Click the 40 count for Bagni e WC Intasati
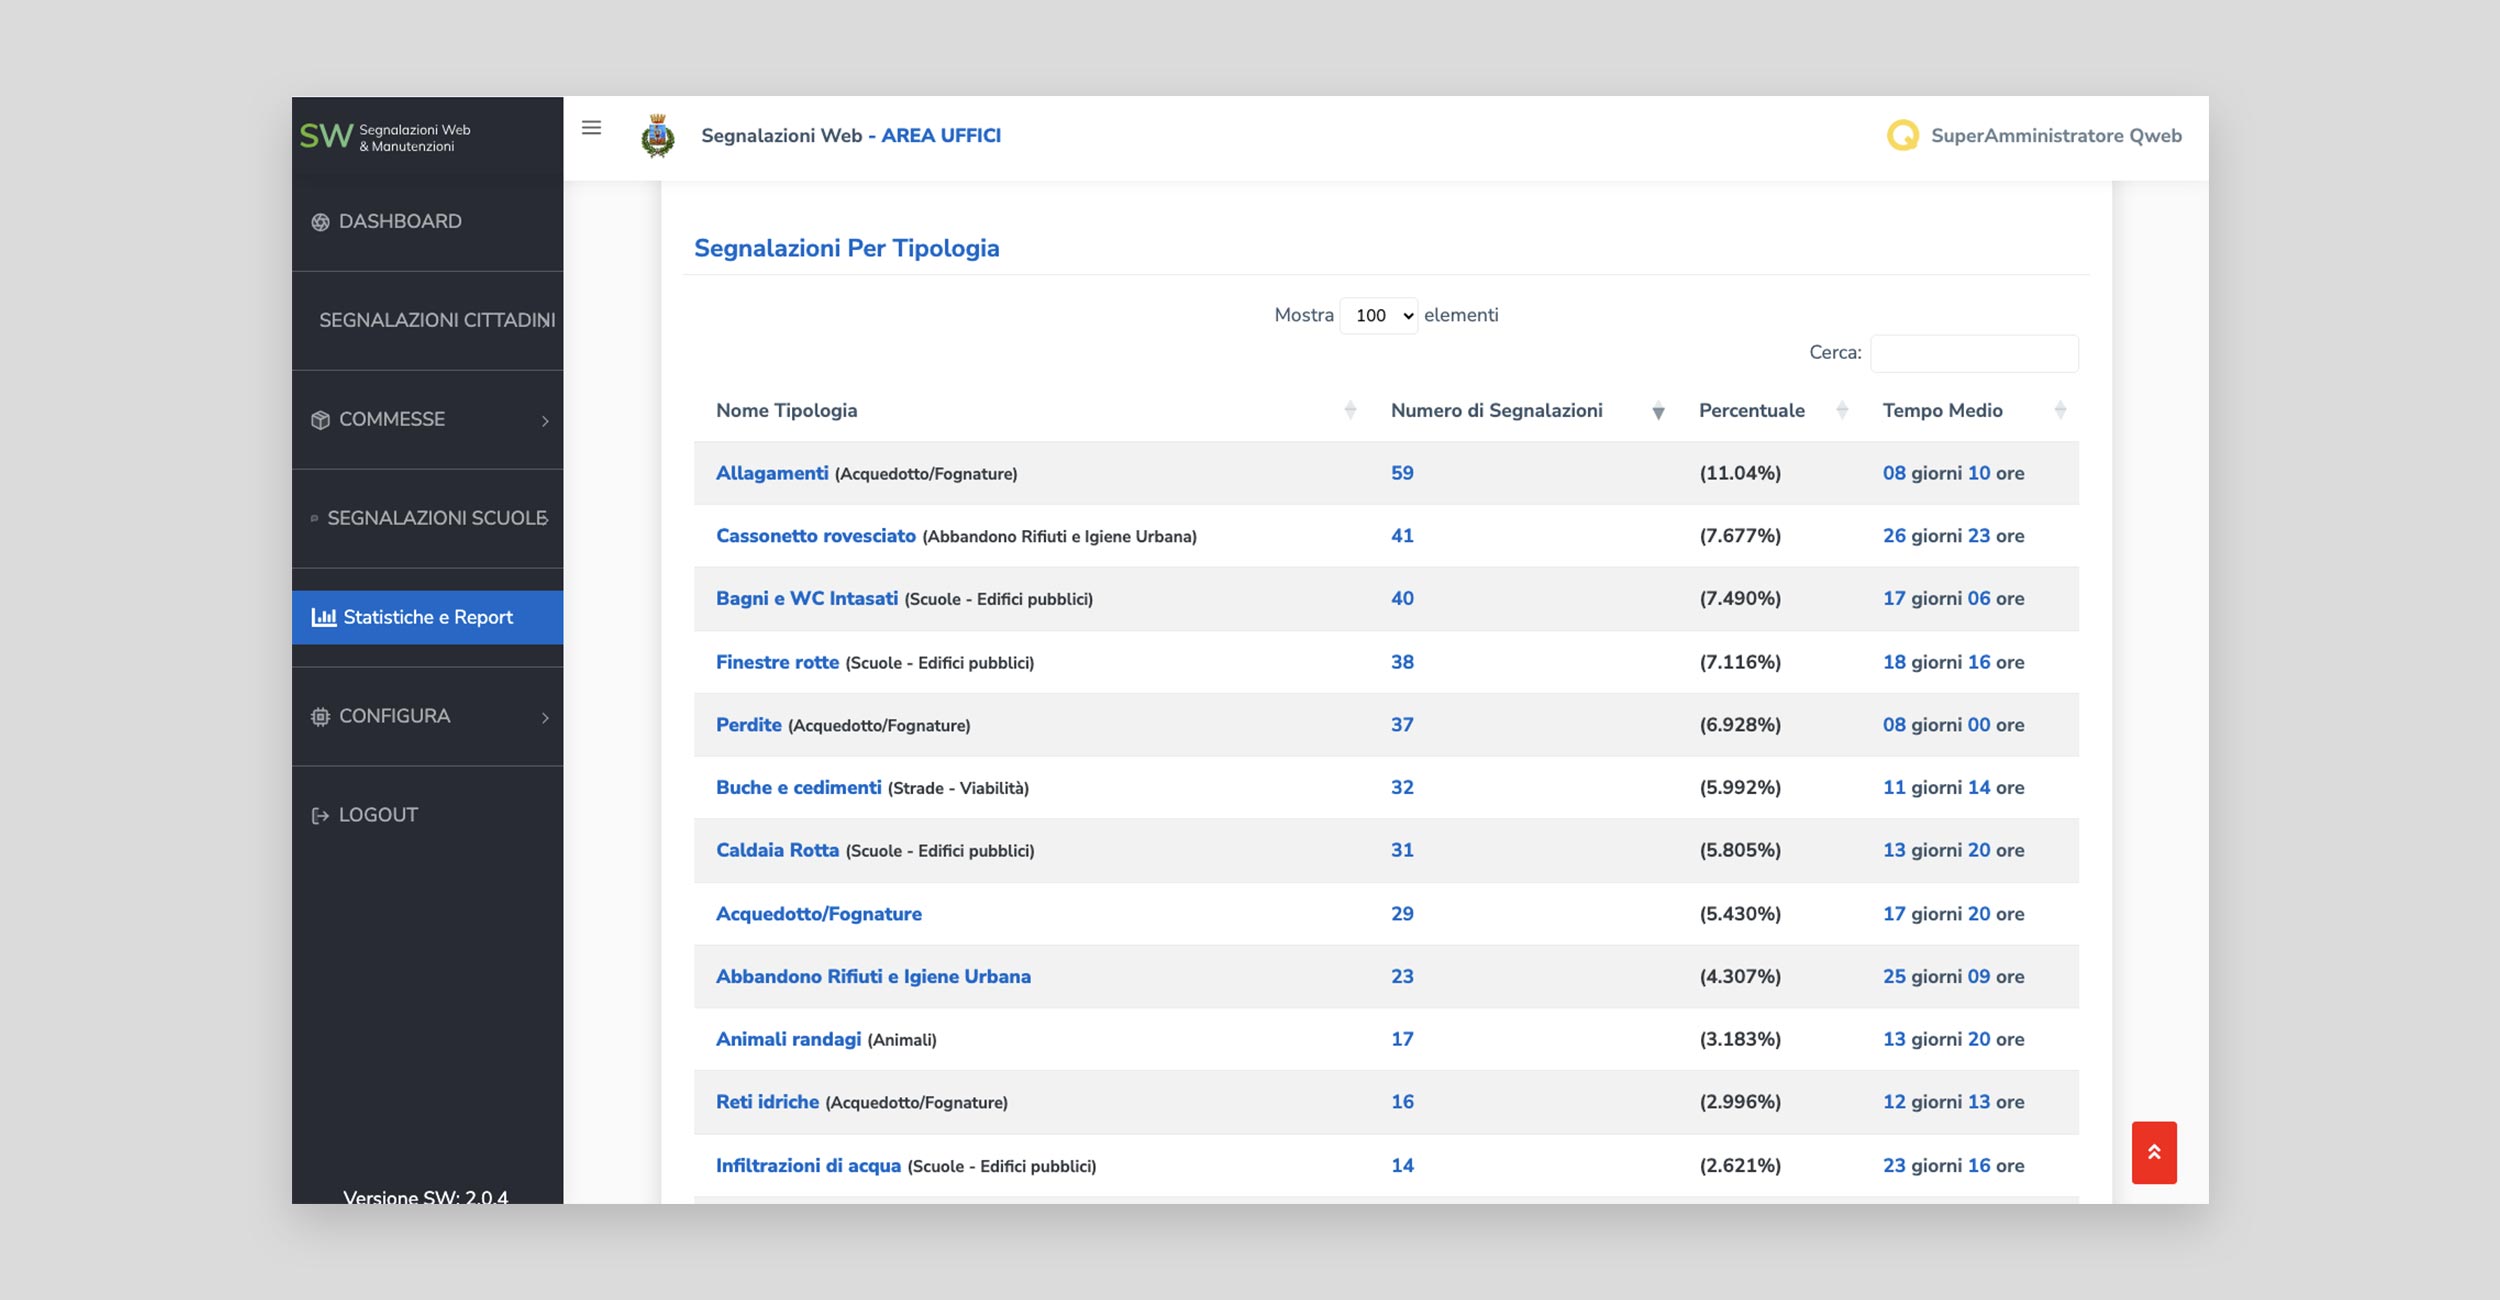 (1401, 598)
